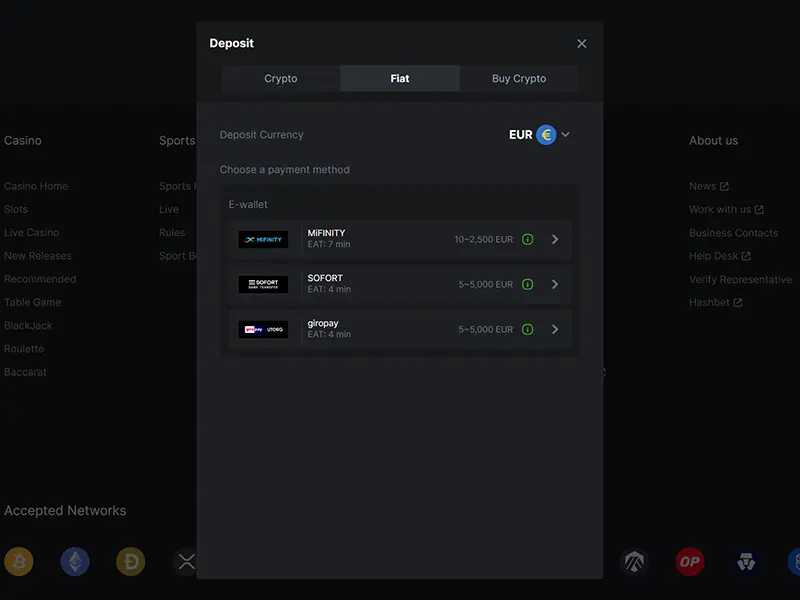Select the Fiat tab
This screenshot has width=800, height=600.
pyautogui.click(x=400, y=79)
